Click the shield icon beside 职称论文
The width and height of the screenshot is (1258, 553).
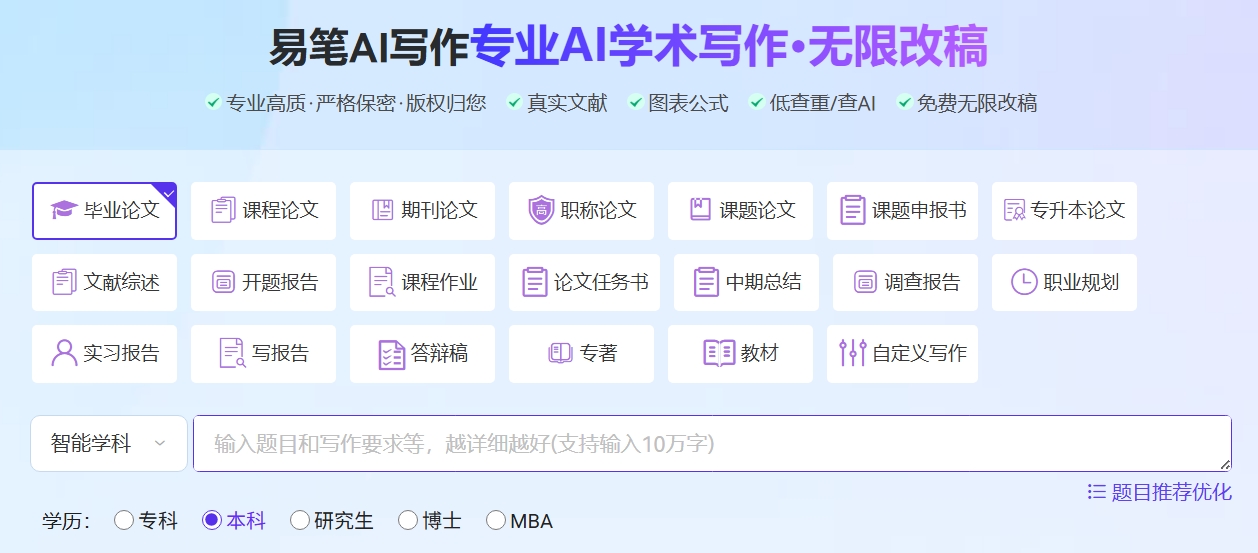pos(541,210)
